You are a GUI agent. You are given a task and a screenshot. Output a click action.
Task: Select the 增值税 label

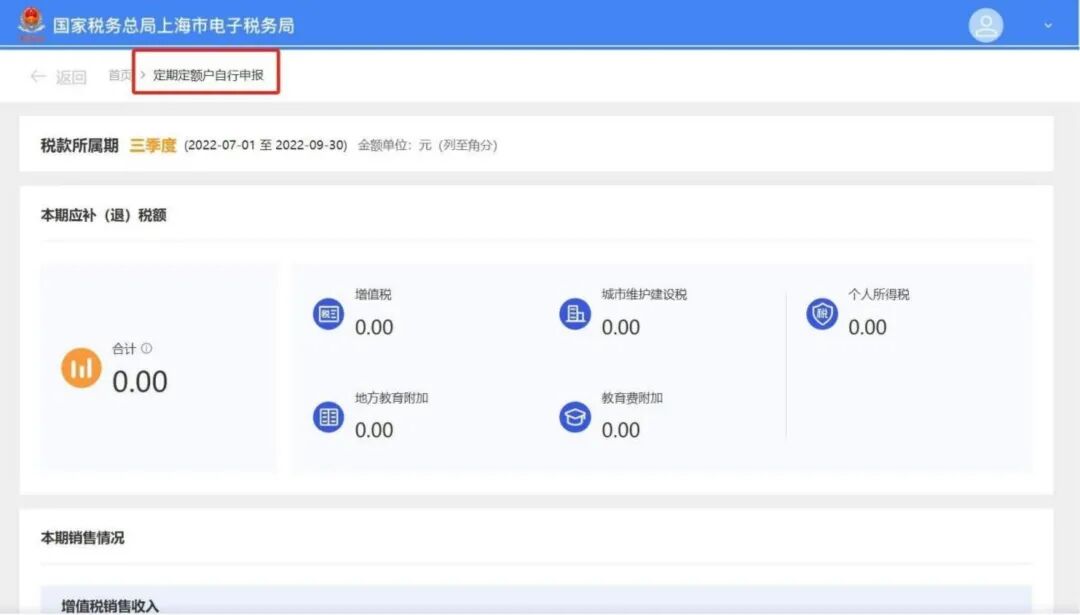pos(373,294)
